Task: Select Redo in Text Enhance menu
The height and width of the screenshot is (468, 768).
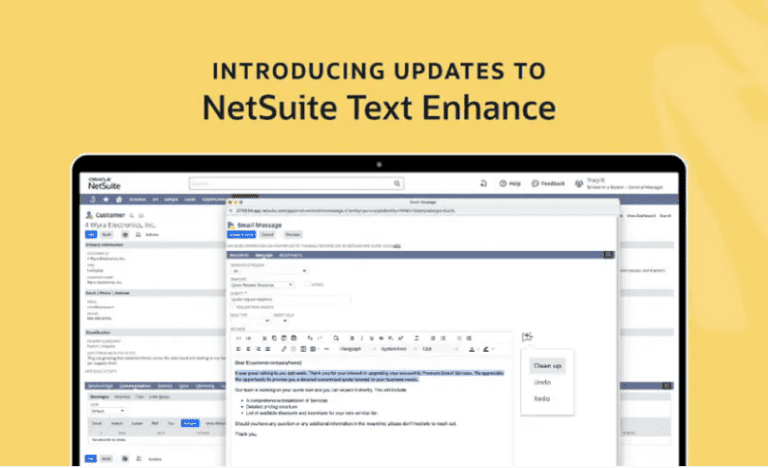Action: [542, 399]
